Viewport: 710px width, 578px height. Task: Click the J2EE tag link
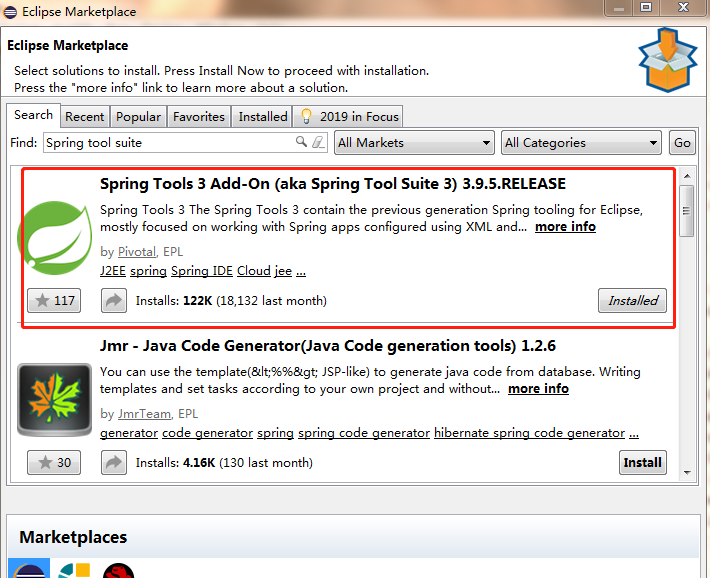(113, 271)
